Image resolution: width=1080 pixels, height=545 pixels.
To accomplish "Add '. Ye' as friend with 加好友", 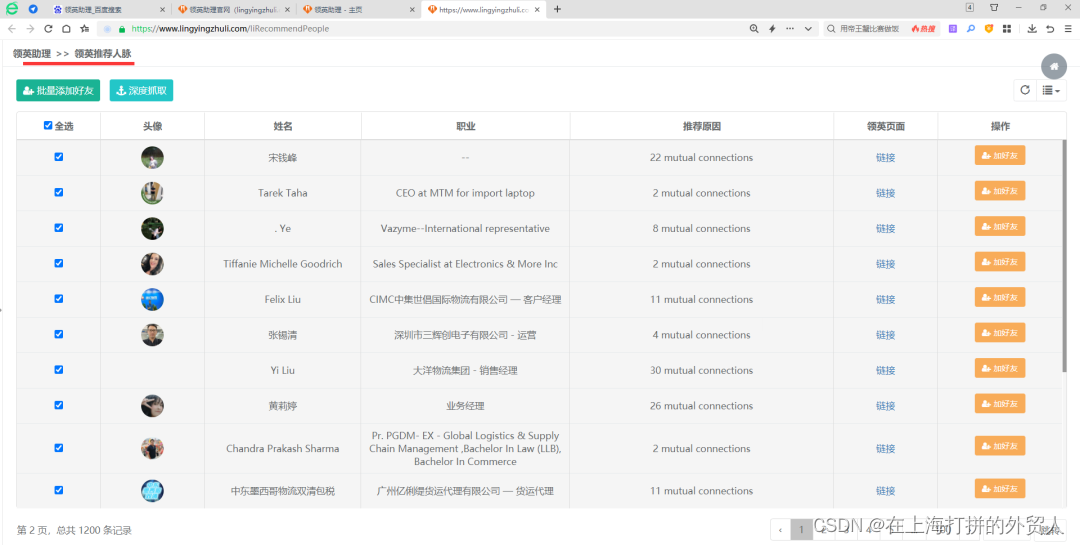I will point(999,227).
